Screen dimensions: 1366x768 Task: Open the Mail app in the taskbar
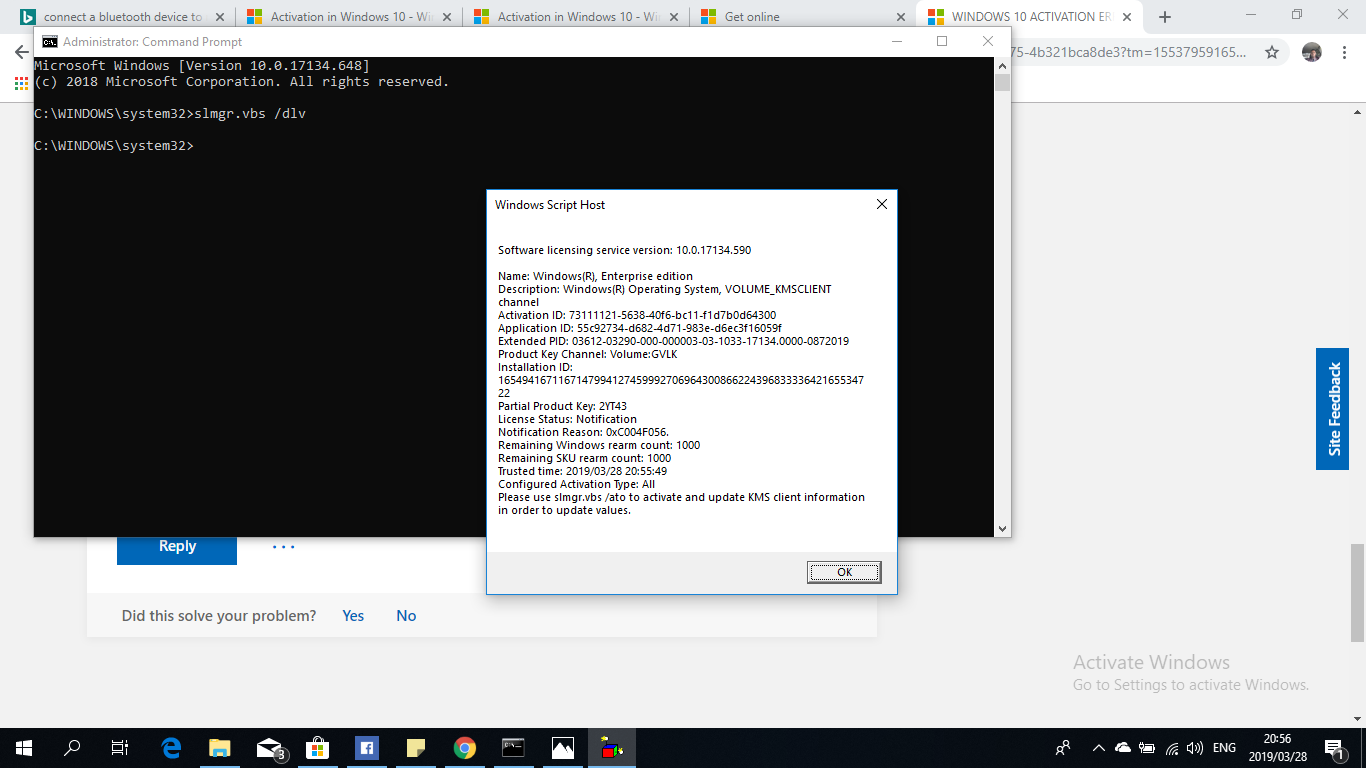coord(269,748)
